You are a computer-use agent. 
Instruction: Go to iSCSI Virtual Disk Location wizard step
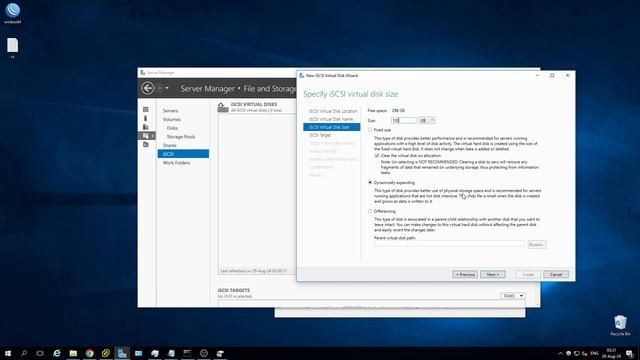click(x=333, y=111)
